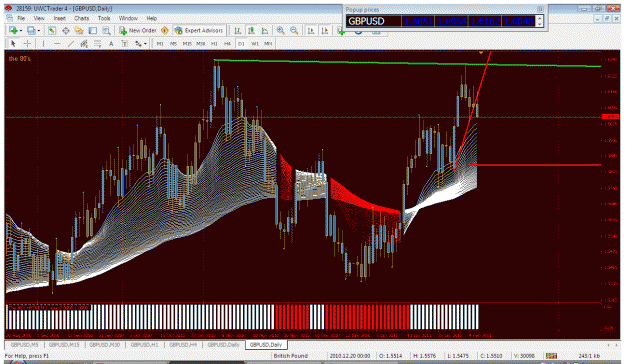625x364 pixels.
Task: Zoom out on the chart
Action: click(294, 30)
